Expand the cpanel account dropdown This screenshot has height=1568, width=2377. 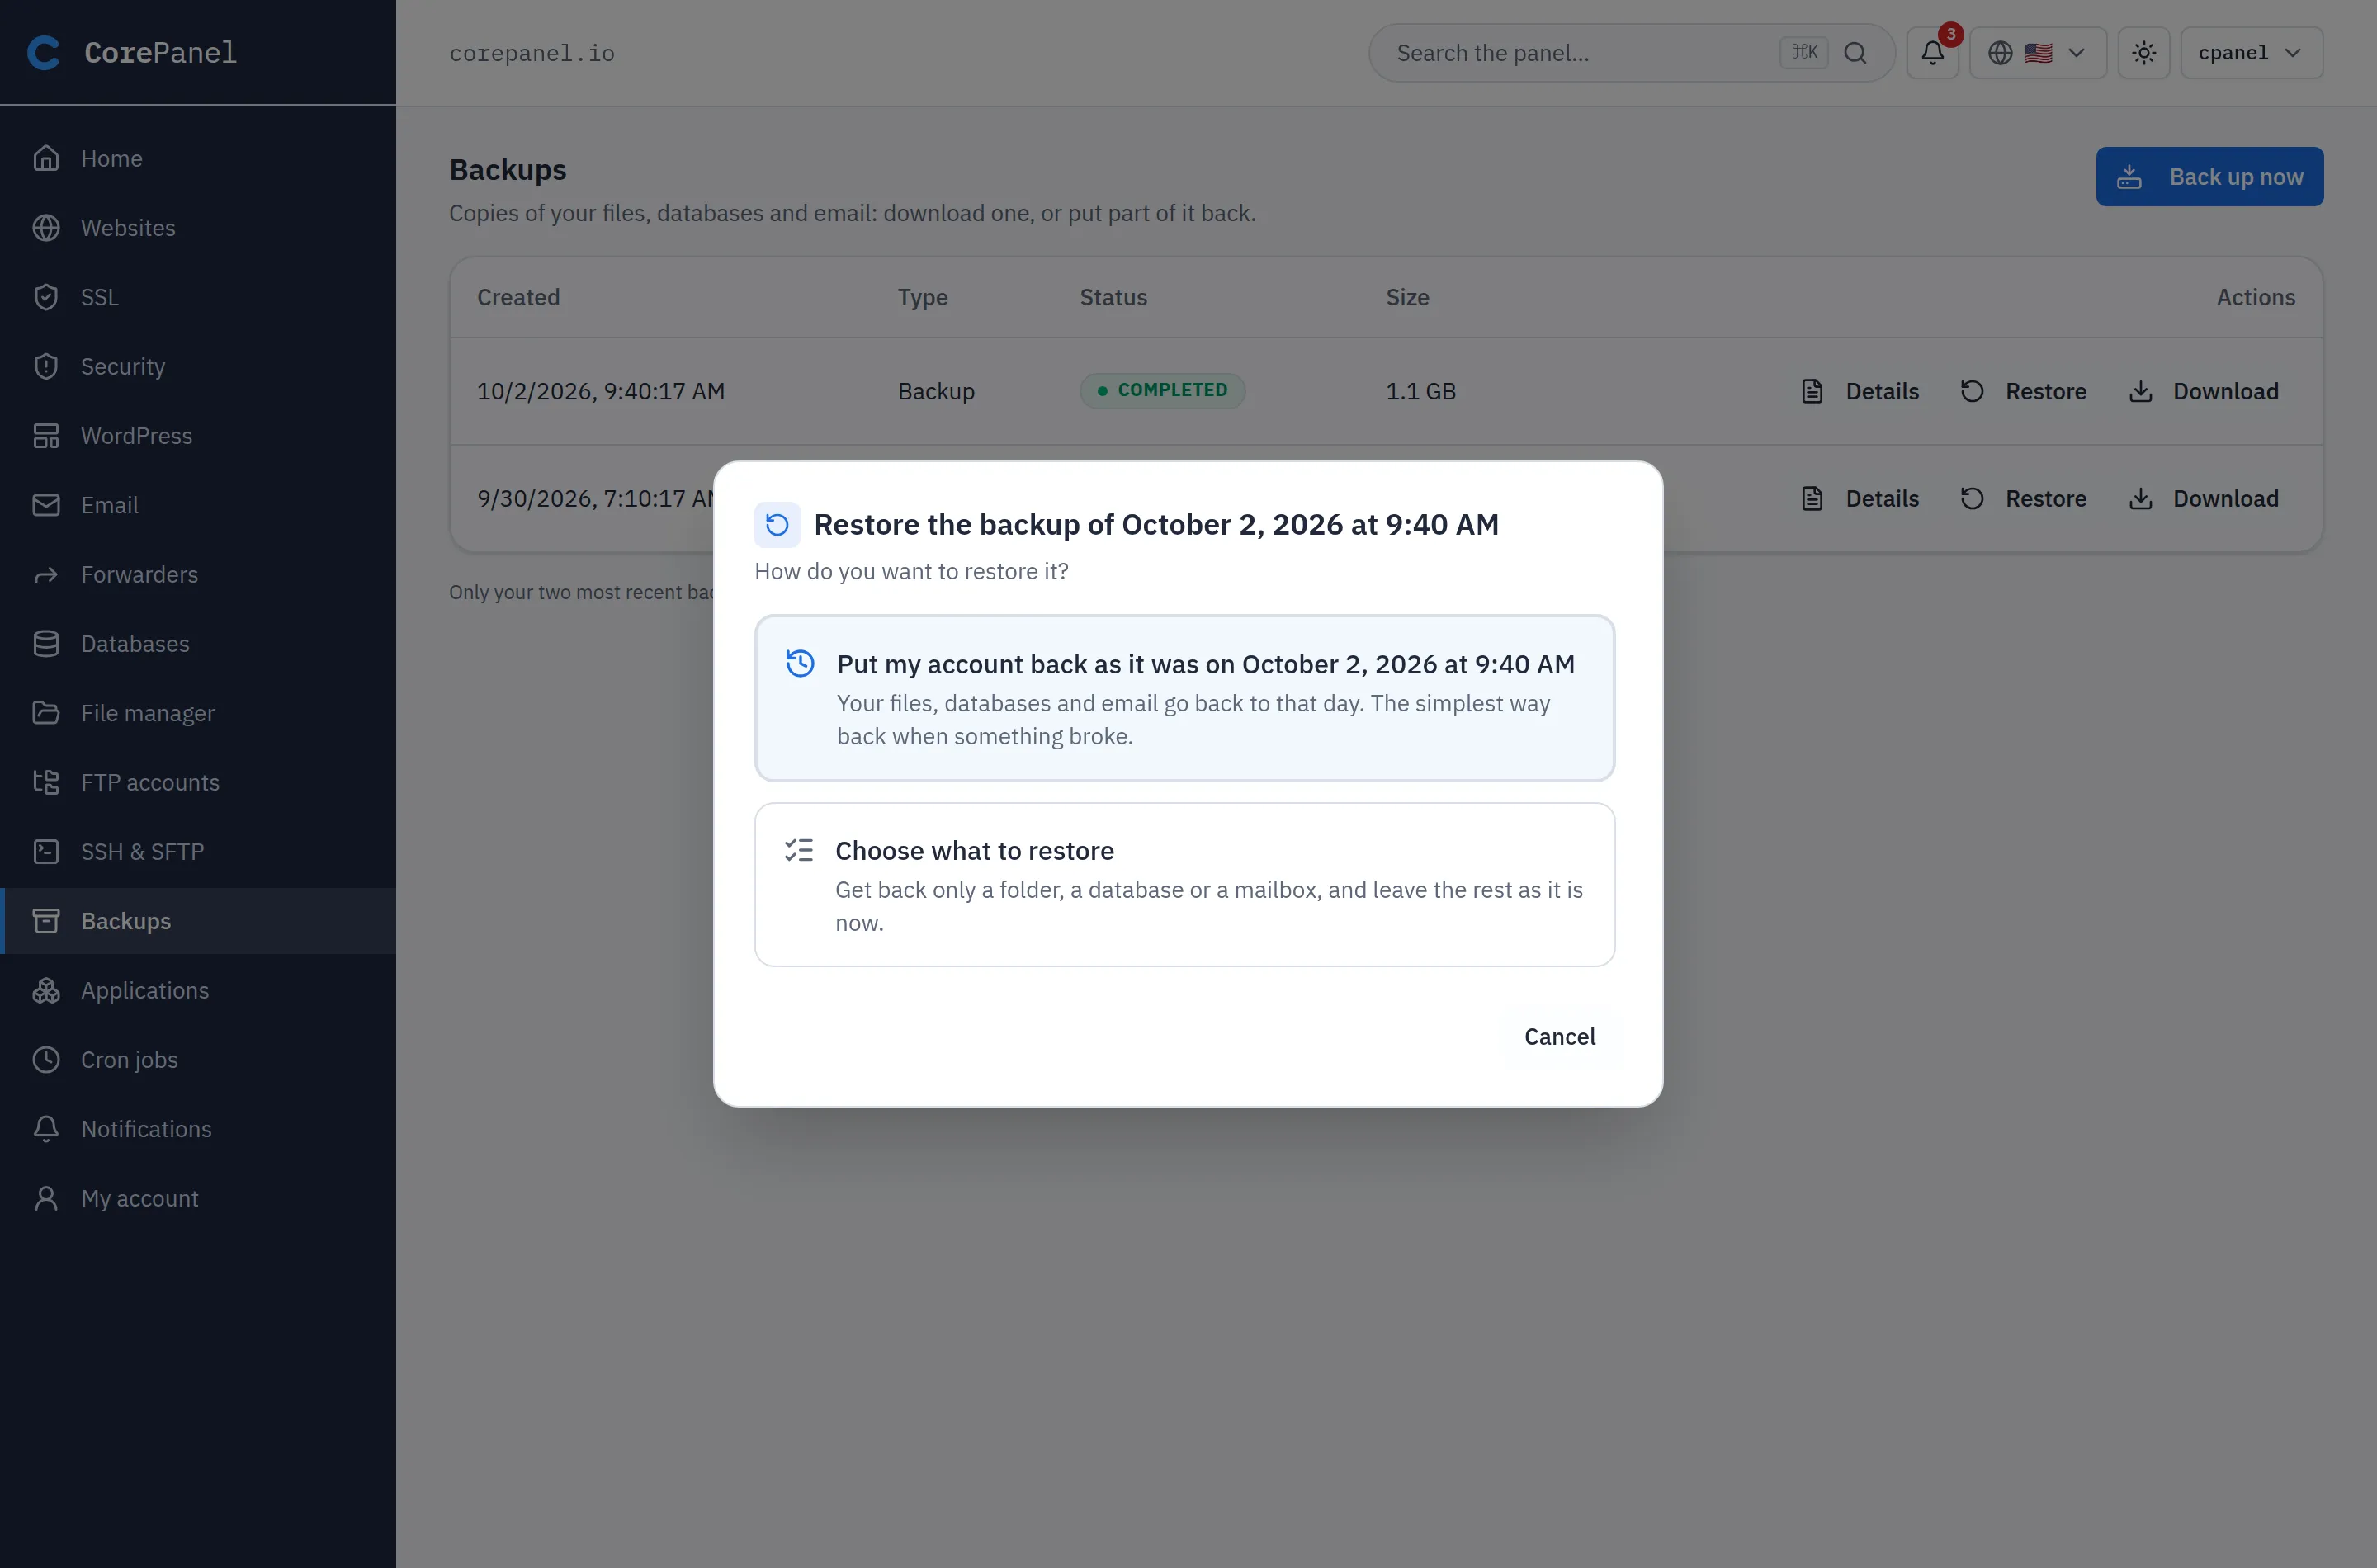[x=2251, y=53]
